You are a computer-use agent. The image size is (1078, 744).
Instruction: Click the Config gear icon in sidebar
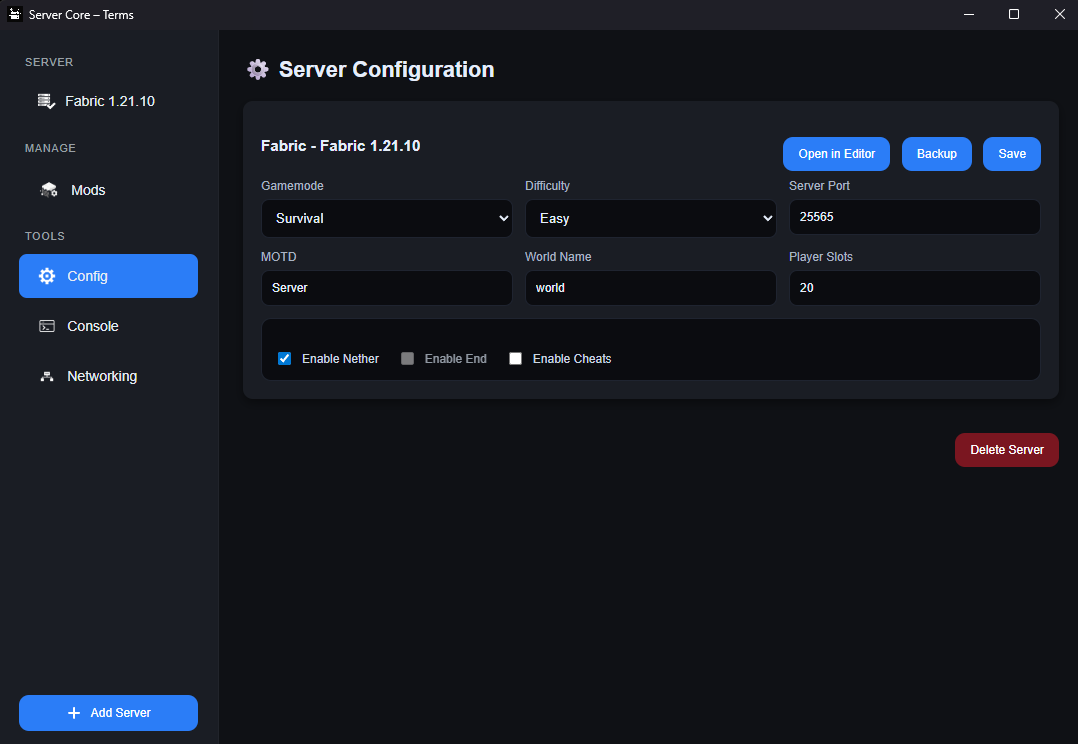point(46,276)
